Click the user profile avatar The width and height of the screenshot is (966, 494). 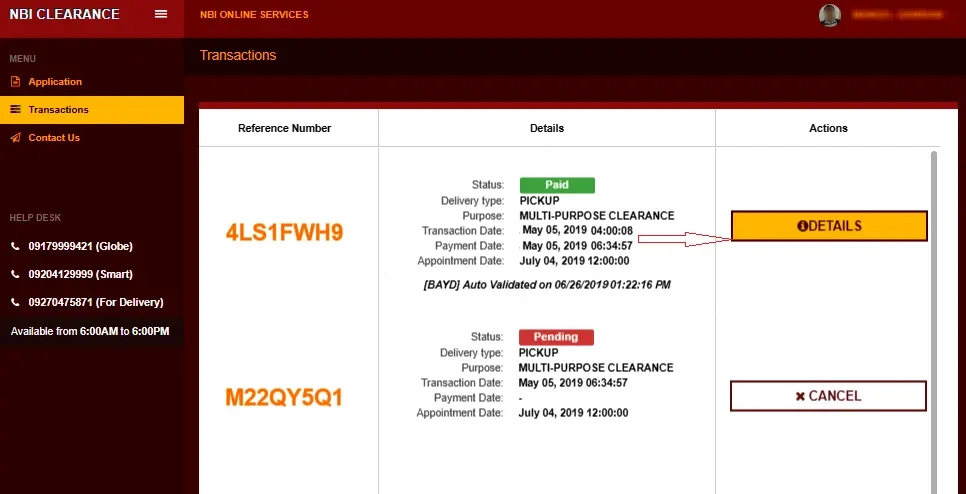tap(830, 15)
